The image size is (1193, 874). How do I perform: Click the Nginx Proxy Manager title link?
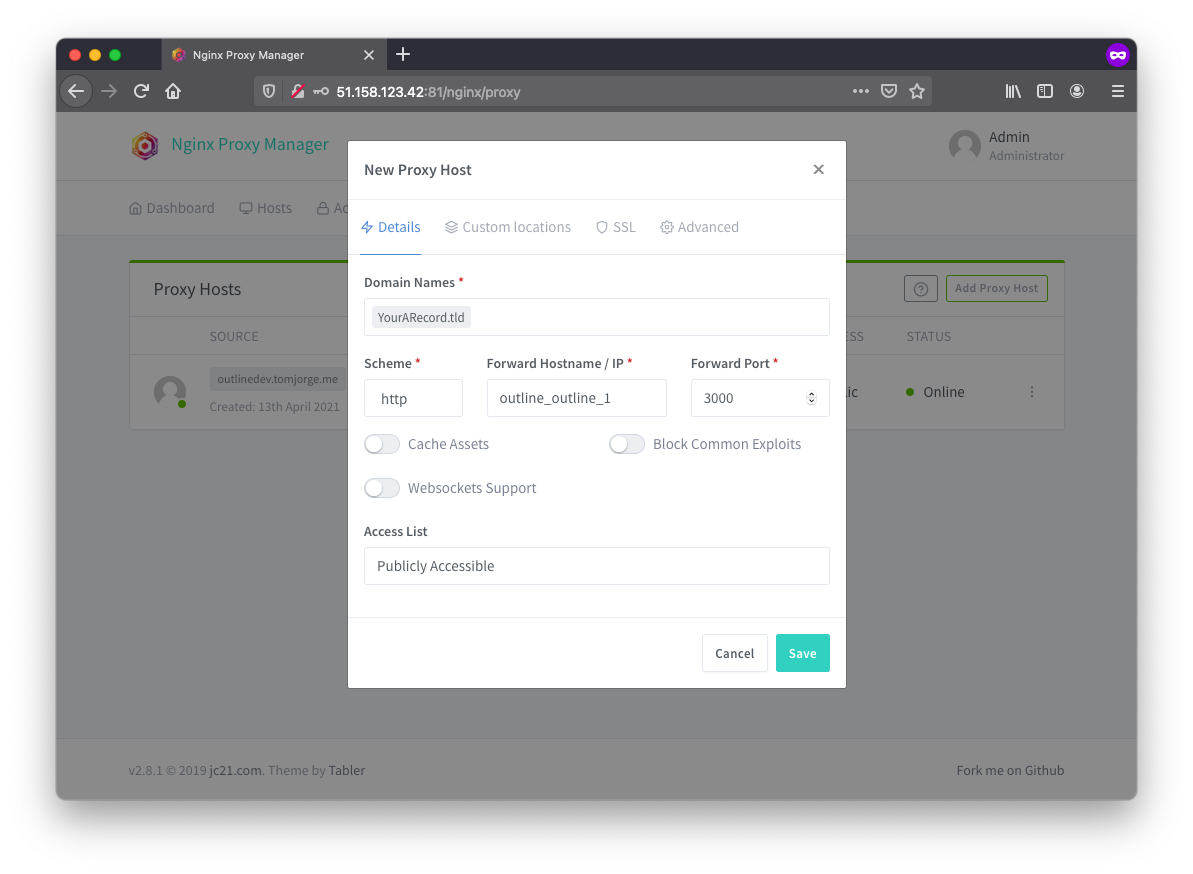(250, 145)
